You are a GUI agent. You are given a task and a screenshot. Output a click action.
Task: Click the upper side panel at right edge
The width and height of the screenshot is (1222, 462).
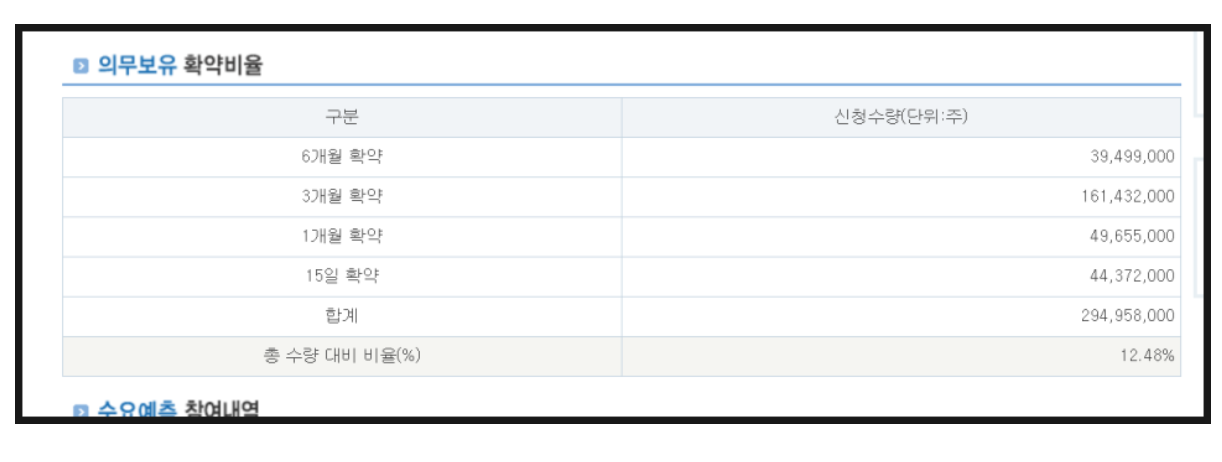point(1199,73)
